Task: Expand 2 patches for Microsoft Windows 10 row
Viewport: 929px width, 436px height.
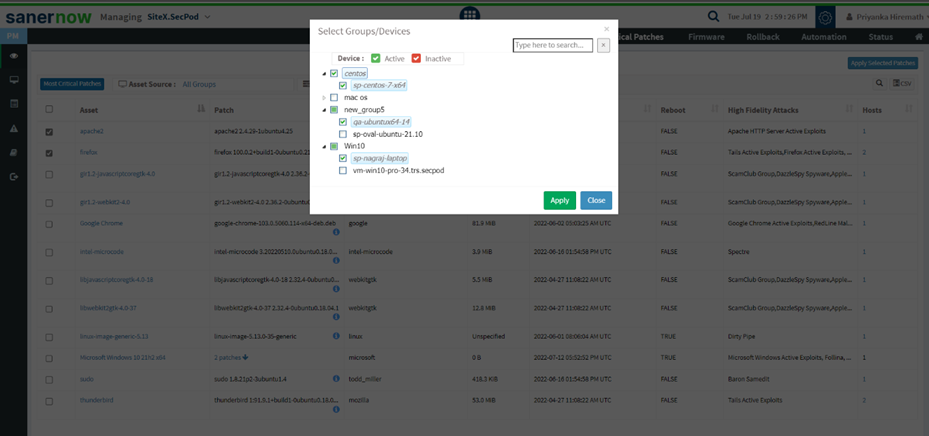Action: [231, 357]
